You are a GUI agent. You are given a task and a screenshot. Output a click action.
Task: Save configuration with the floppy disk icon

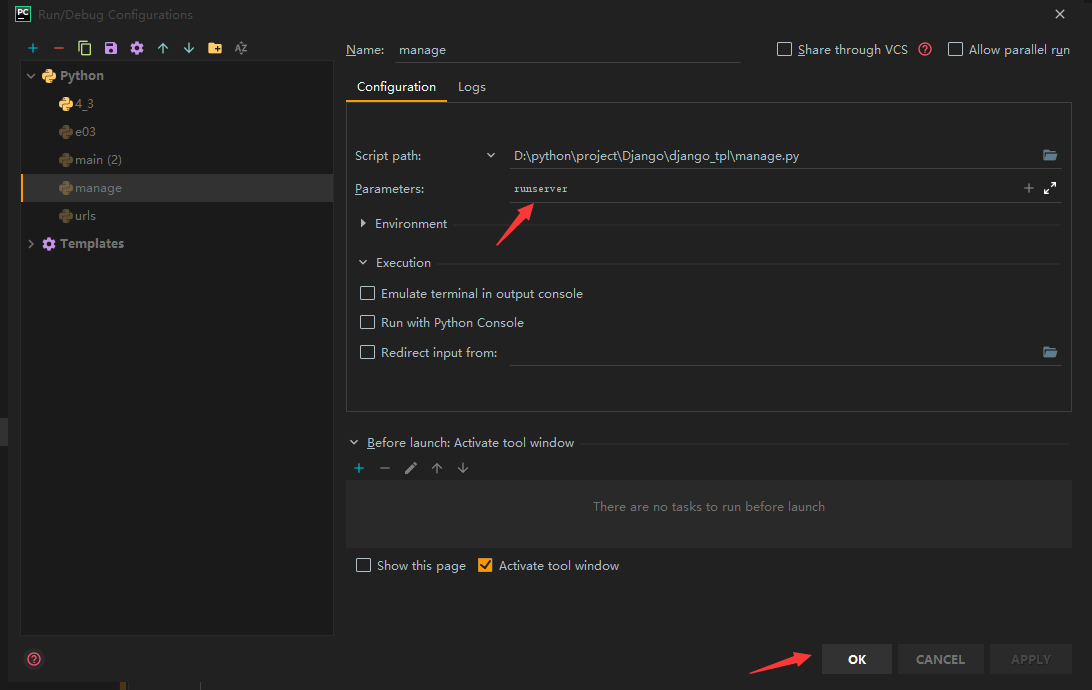pos(111,48)
